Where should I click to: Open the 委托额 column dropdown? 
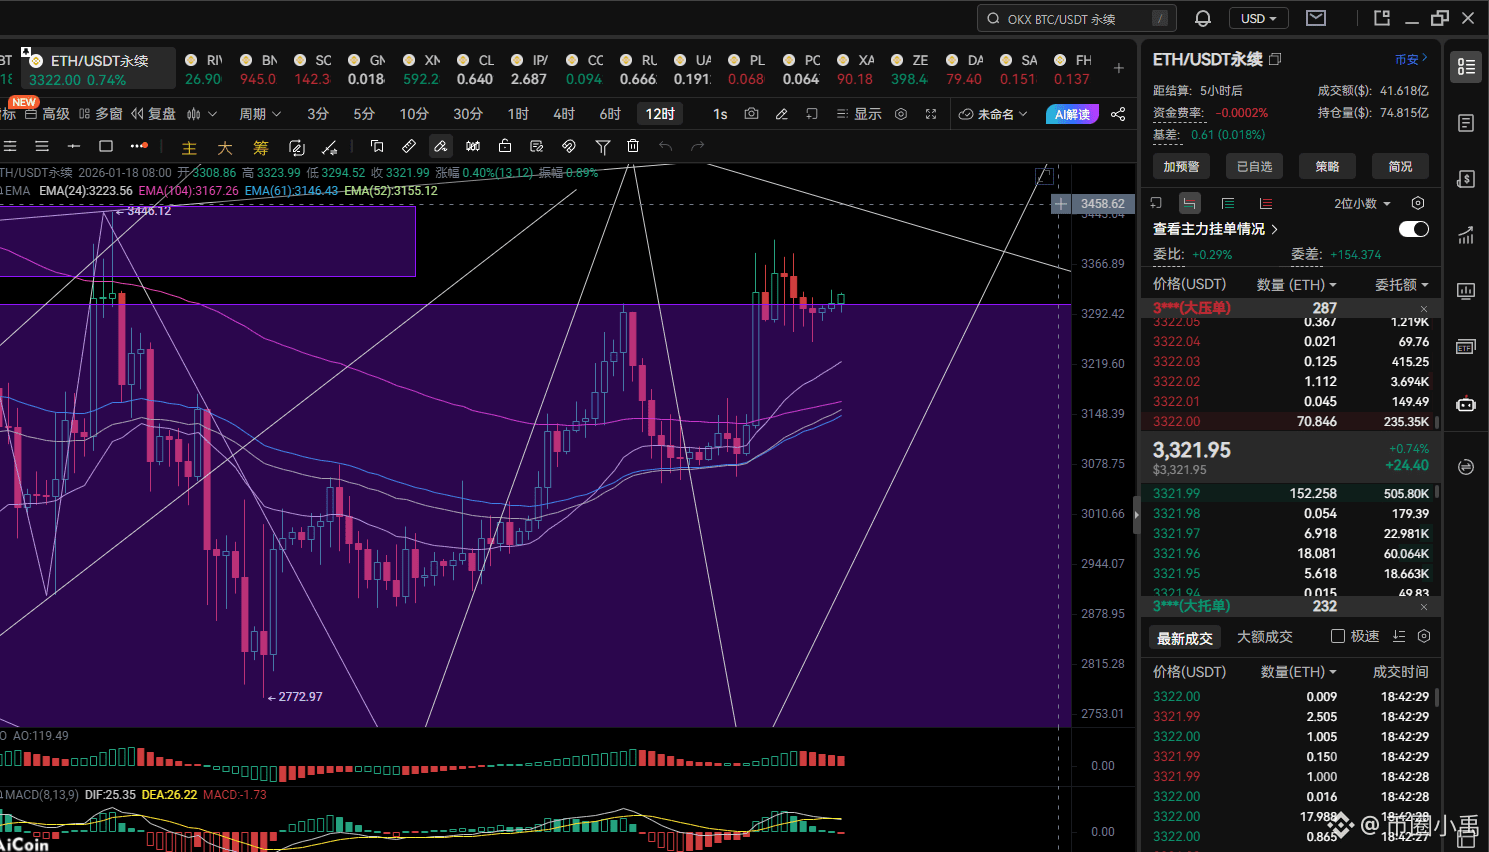pos(1402,285)
